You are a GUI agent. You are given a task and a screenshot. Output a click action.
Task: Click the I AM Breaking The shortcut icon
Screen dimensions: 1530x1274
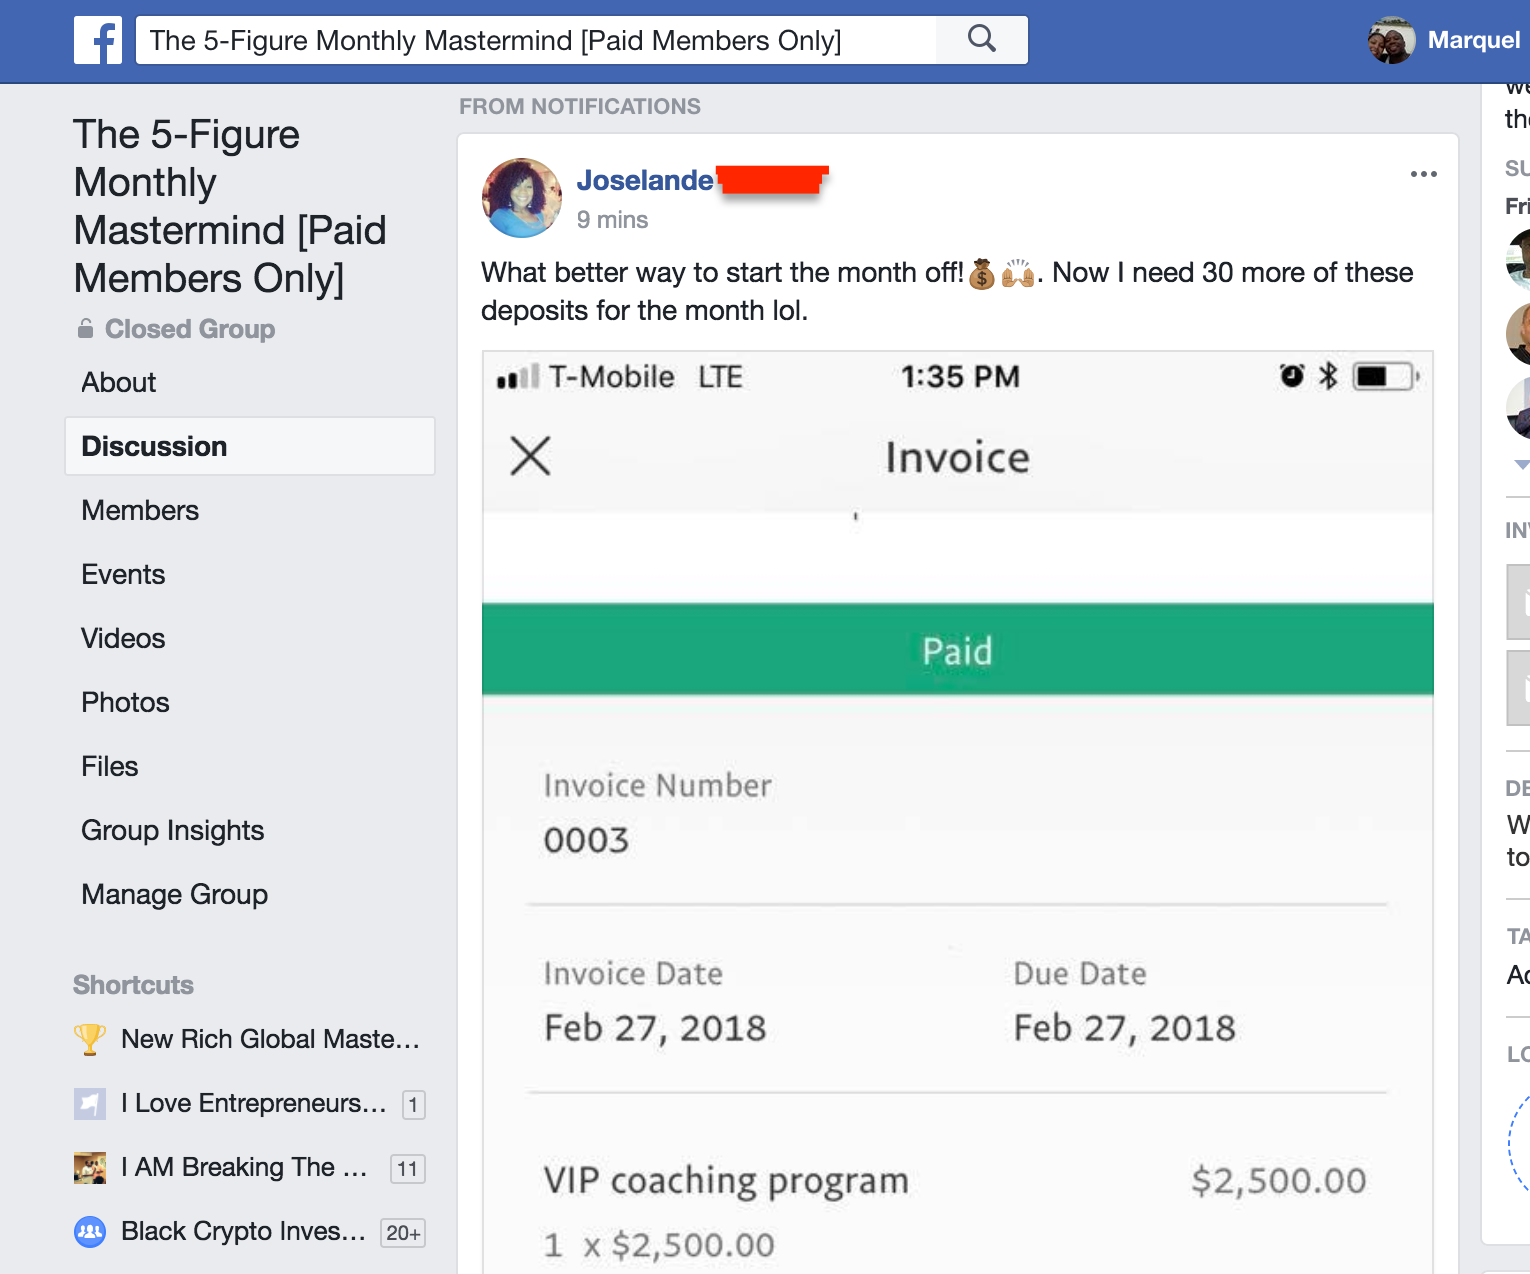click(90, 1167)
